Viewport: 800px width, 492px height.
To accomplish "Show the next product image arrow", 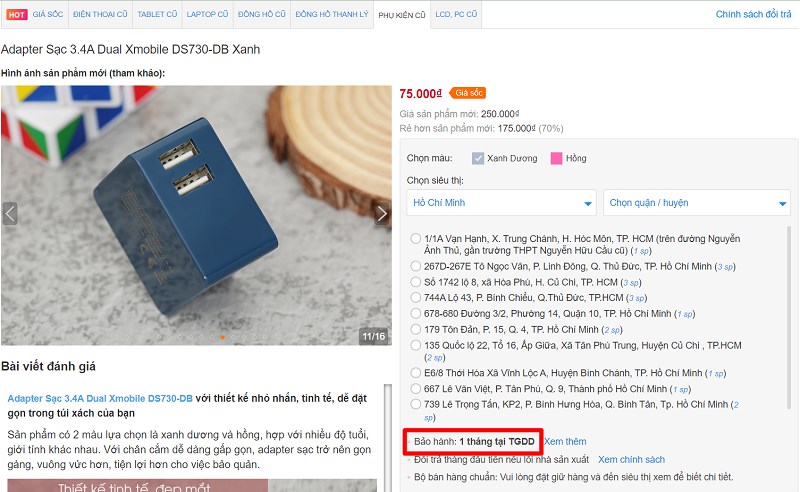I will 382,213.
